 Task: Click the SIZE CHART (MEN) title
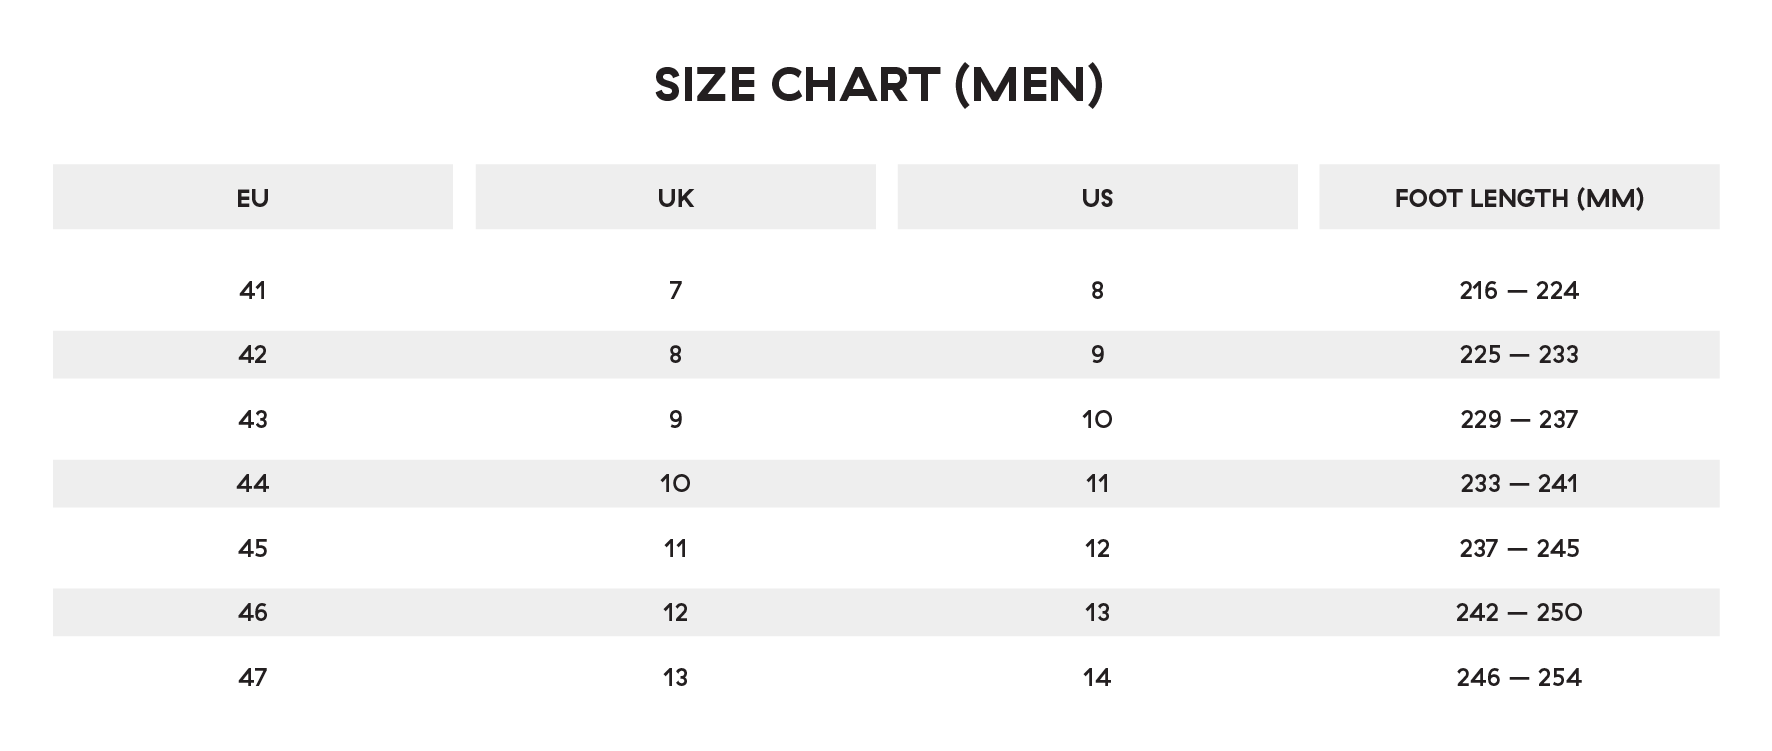coord(879,84)
